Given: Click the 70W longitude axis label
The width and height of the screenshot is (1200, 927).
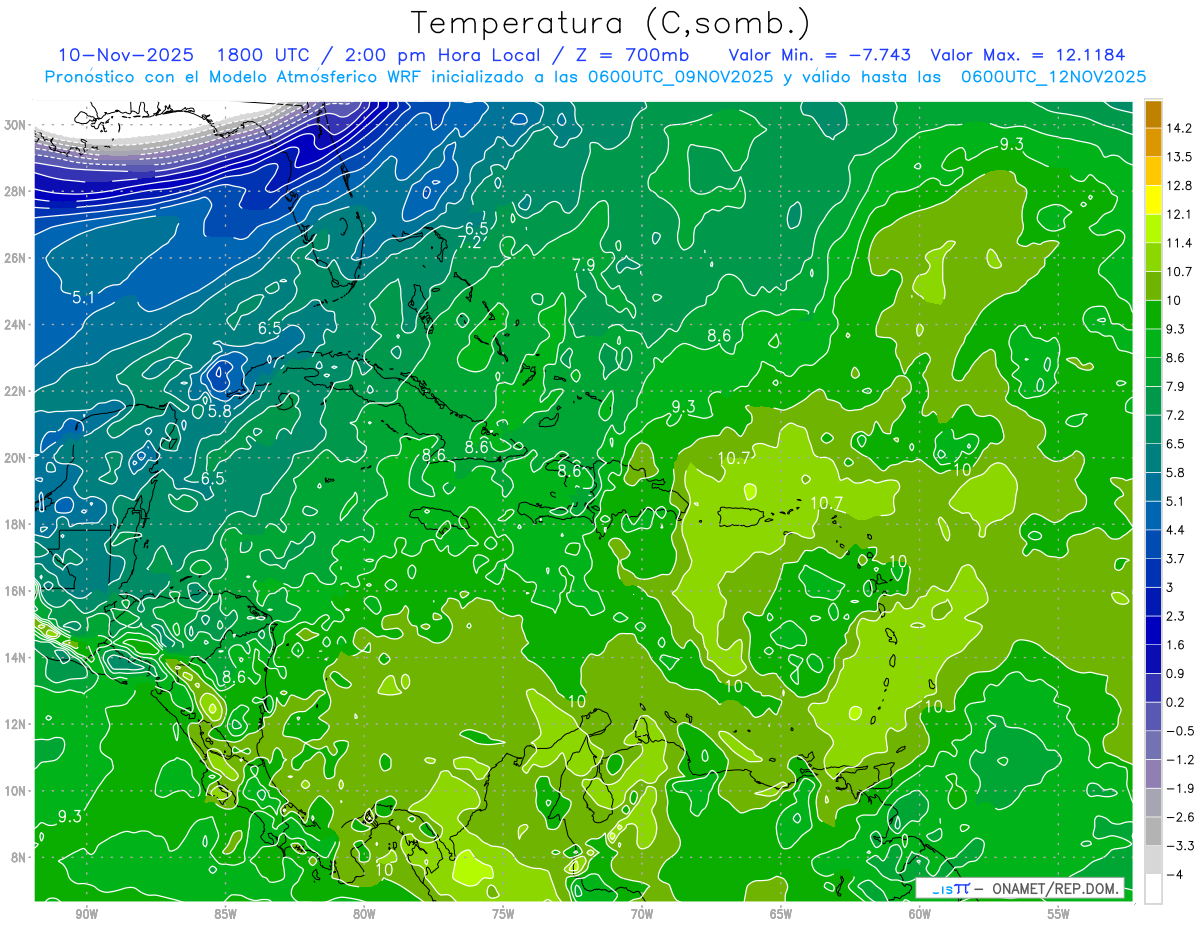Looking at the screenshot, I should point(642,915).
